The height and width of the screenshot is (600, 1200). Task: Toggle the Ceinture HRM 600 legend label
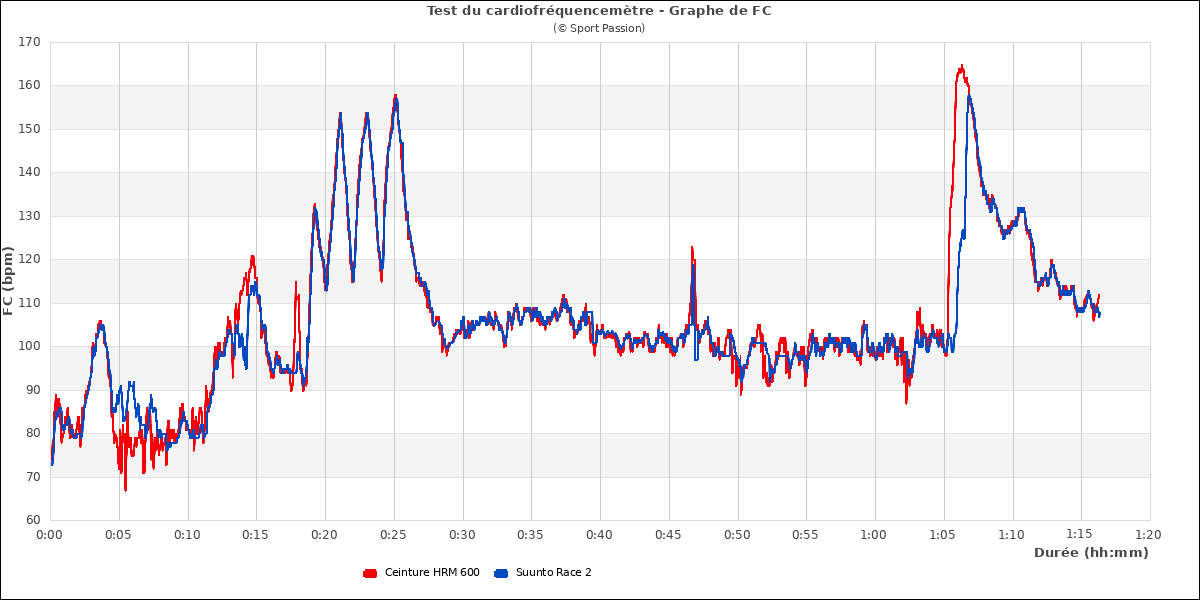click(x=431, y=573)
